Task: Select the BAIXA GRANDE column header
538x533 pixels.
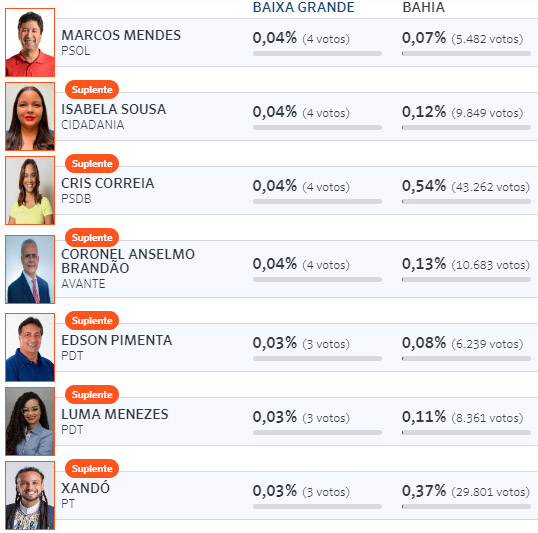Action: [x=304, y=7]
